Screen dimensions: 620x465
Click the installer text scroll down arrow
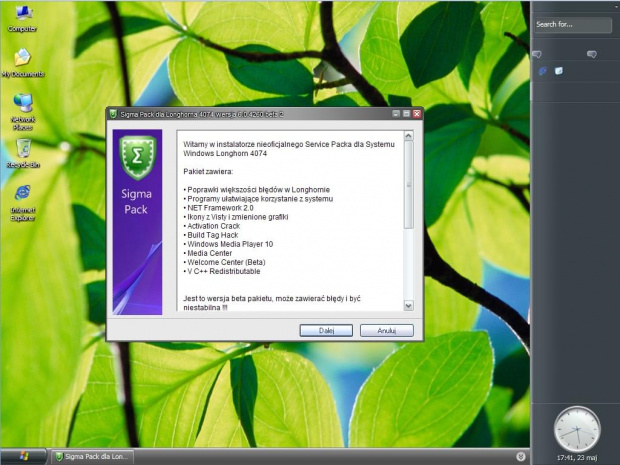(x=408, y=305)
